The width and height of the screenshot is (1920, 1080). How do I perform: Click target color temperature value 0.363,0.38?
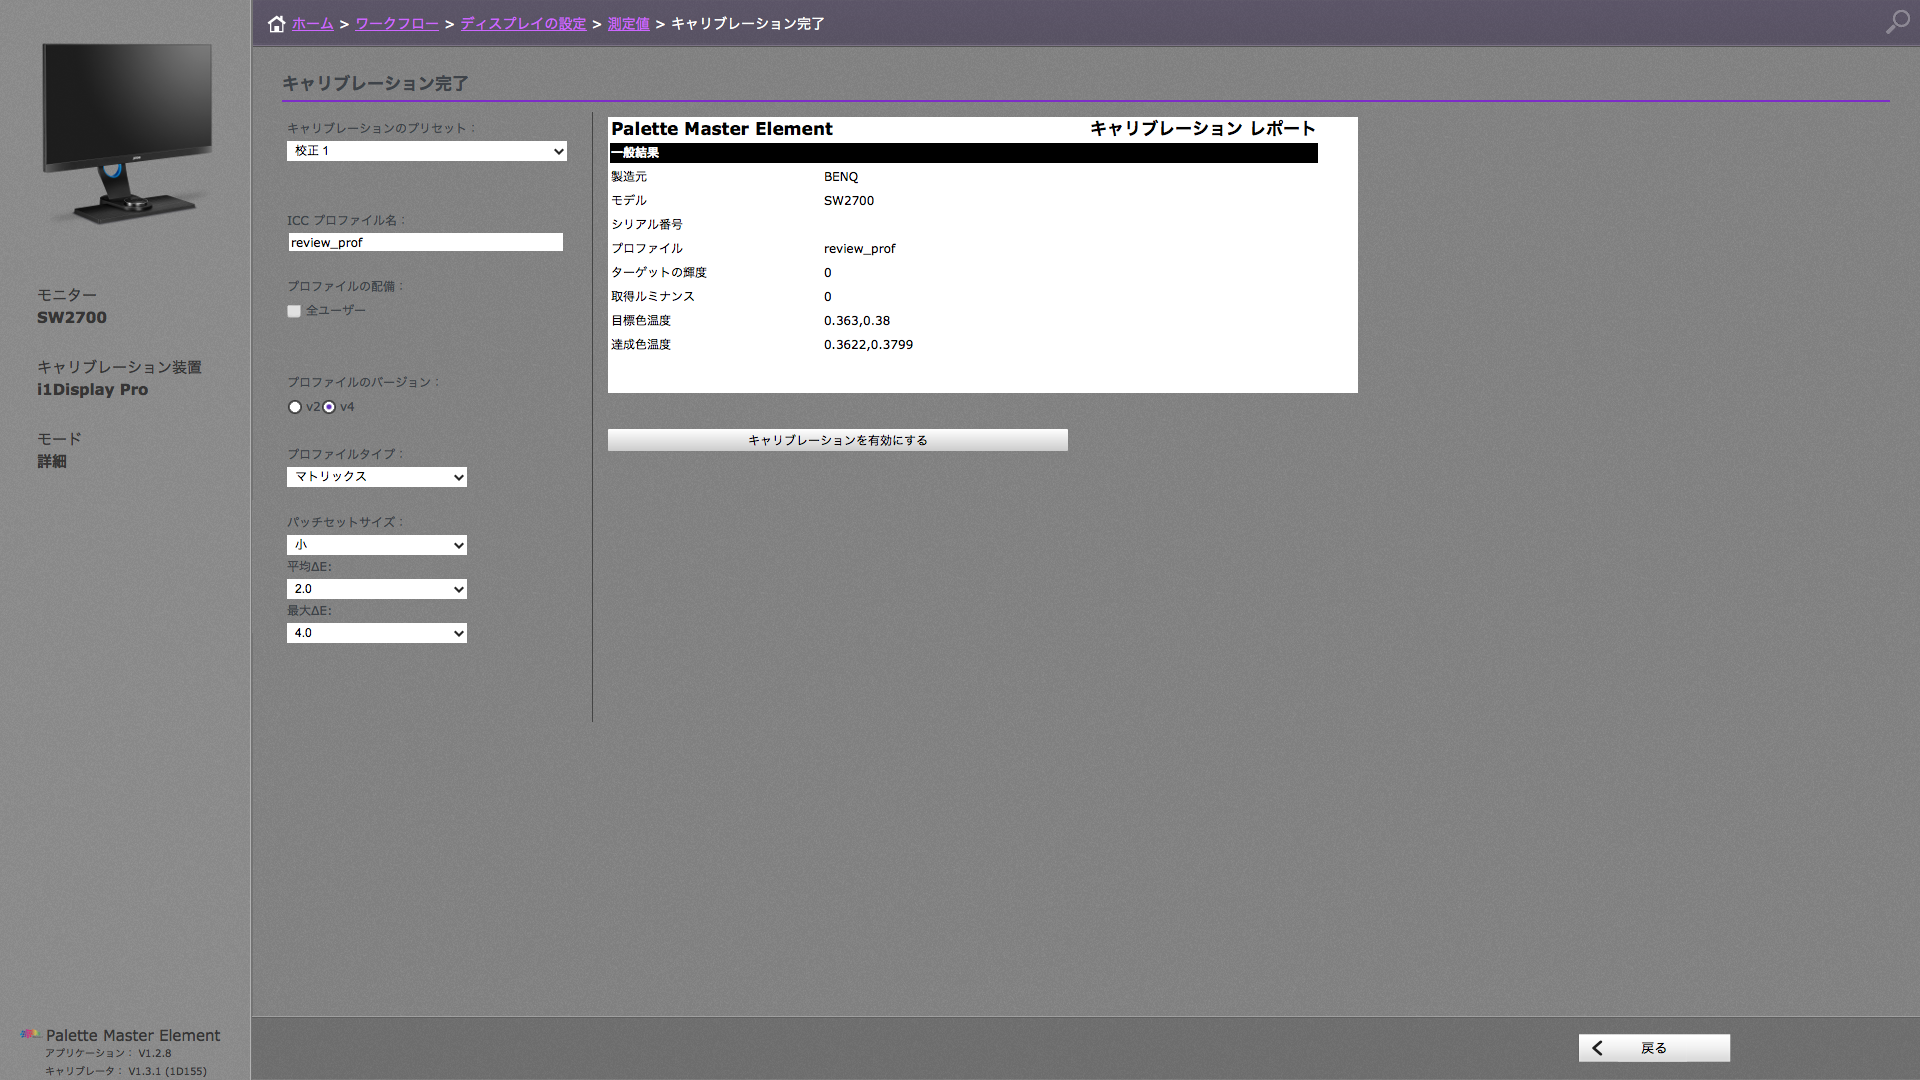pyautogui.click(x=857, y=321)
